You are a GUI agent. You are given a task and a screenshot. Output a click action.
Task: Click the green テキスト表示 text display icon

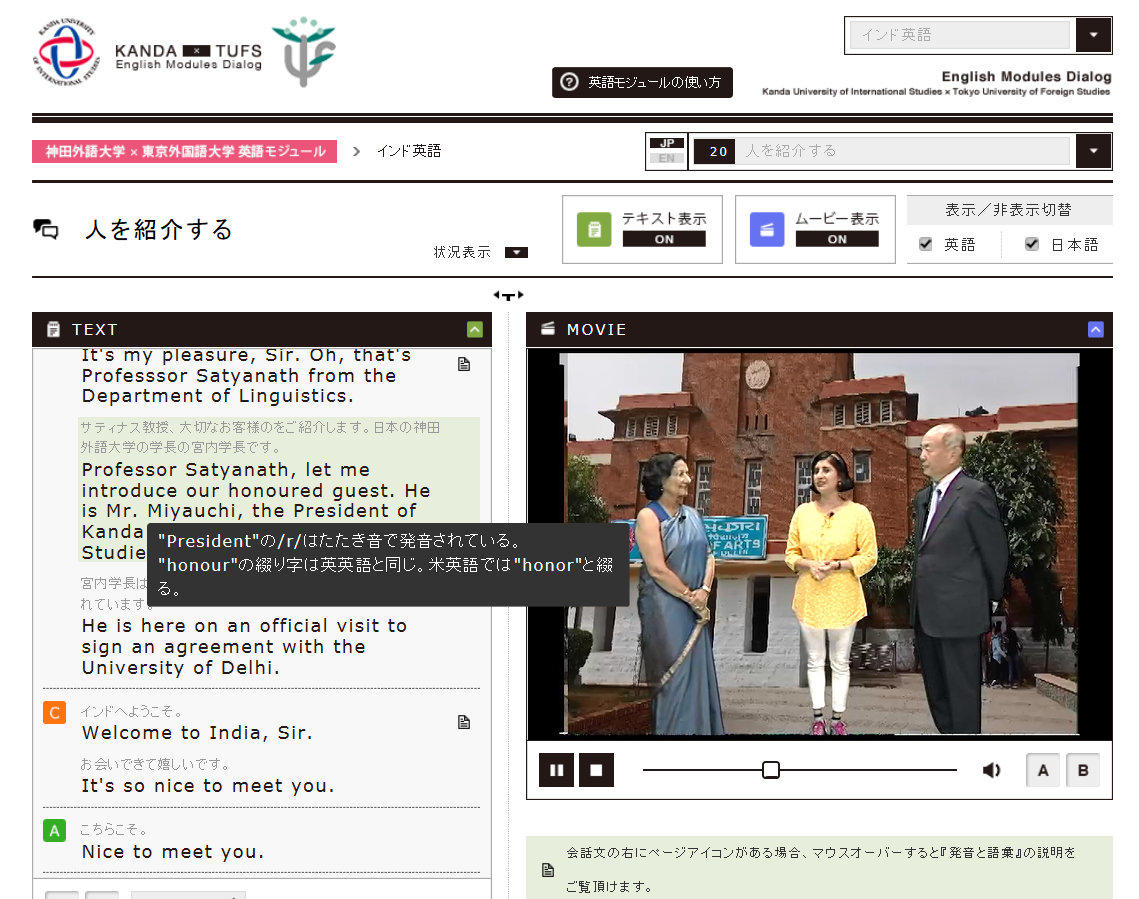[x=596, y=229]
